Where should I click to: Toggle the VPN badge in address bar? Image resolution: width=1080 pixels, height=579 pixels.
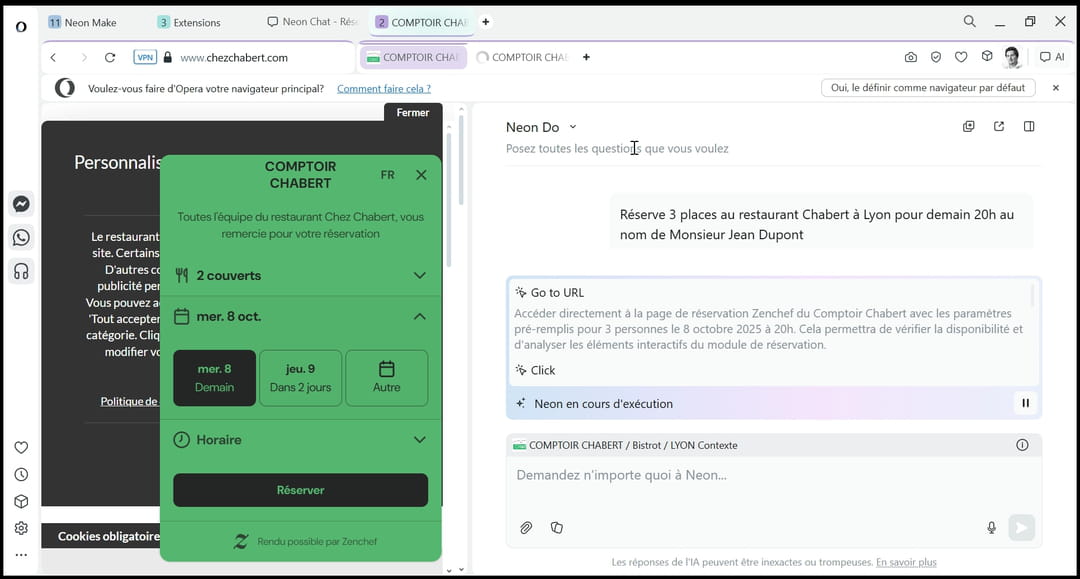145,57
